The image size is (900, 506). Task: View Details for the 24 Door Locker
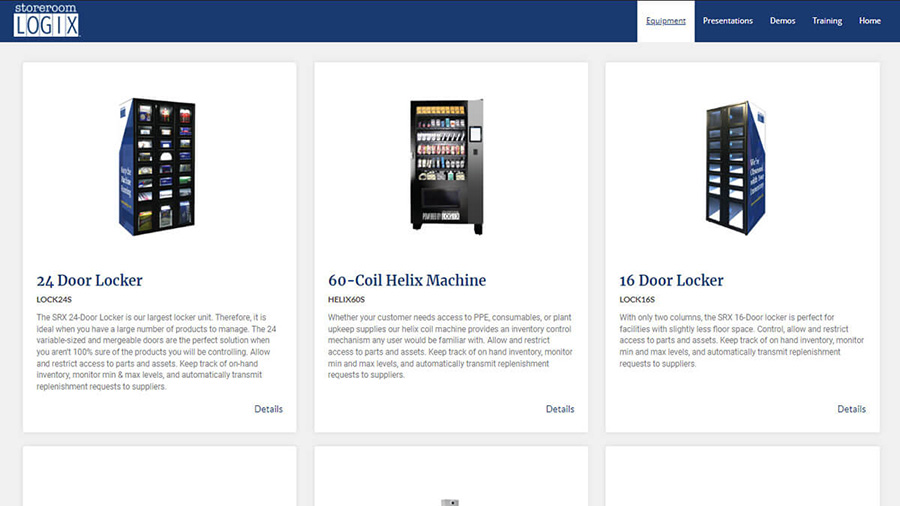(x=269, y=409)
